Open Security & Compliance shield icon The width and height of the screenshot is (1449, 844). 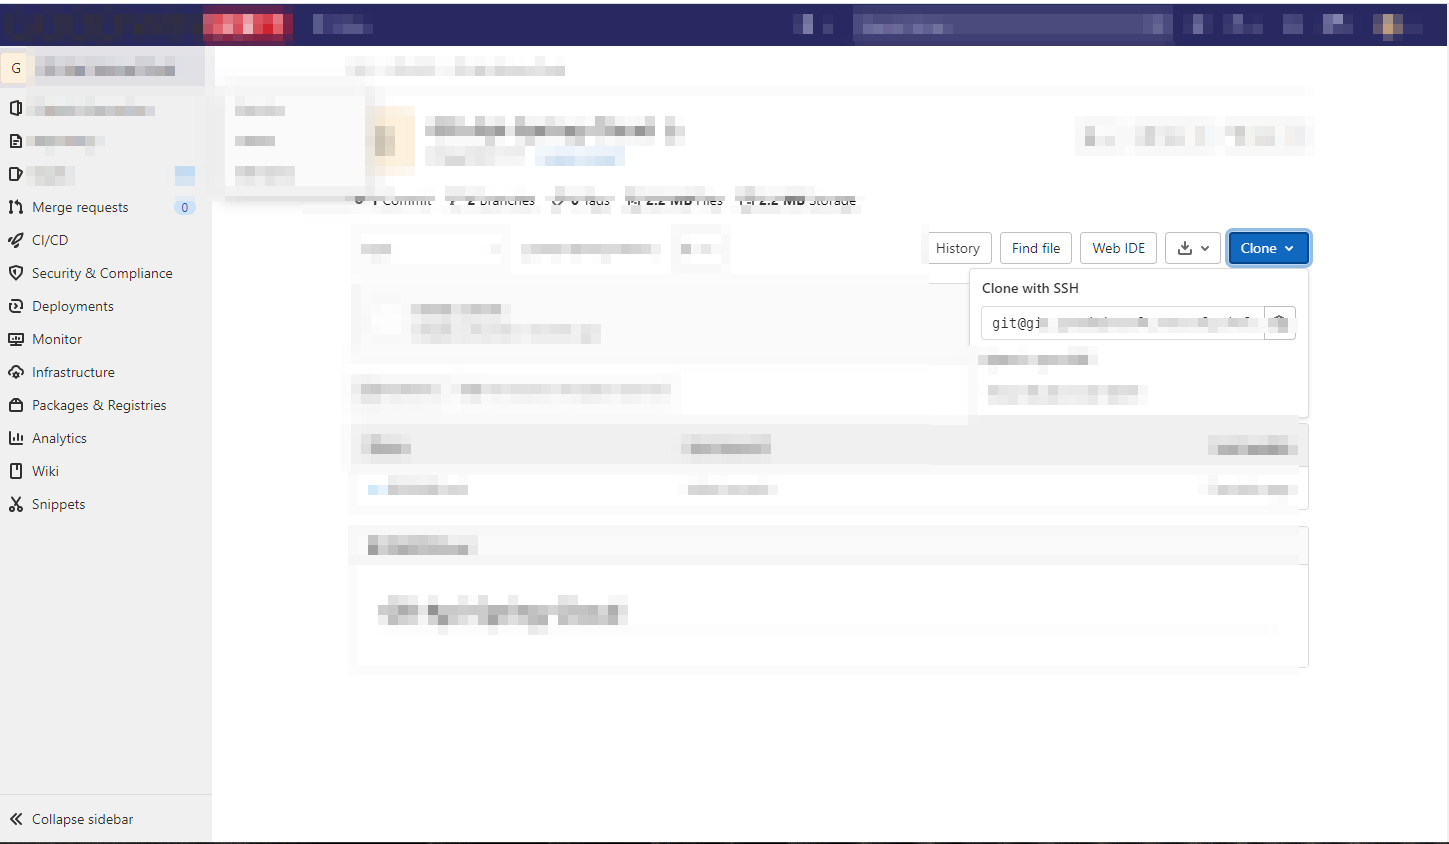pos(16,272)
